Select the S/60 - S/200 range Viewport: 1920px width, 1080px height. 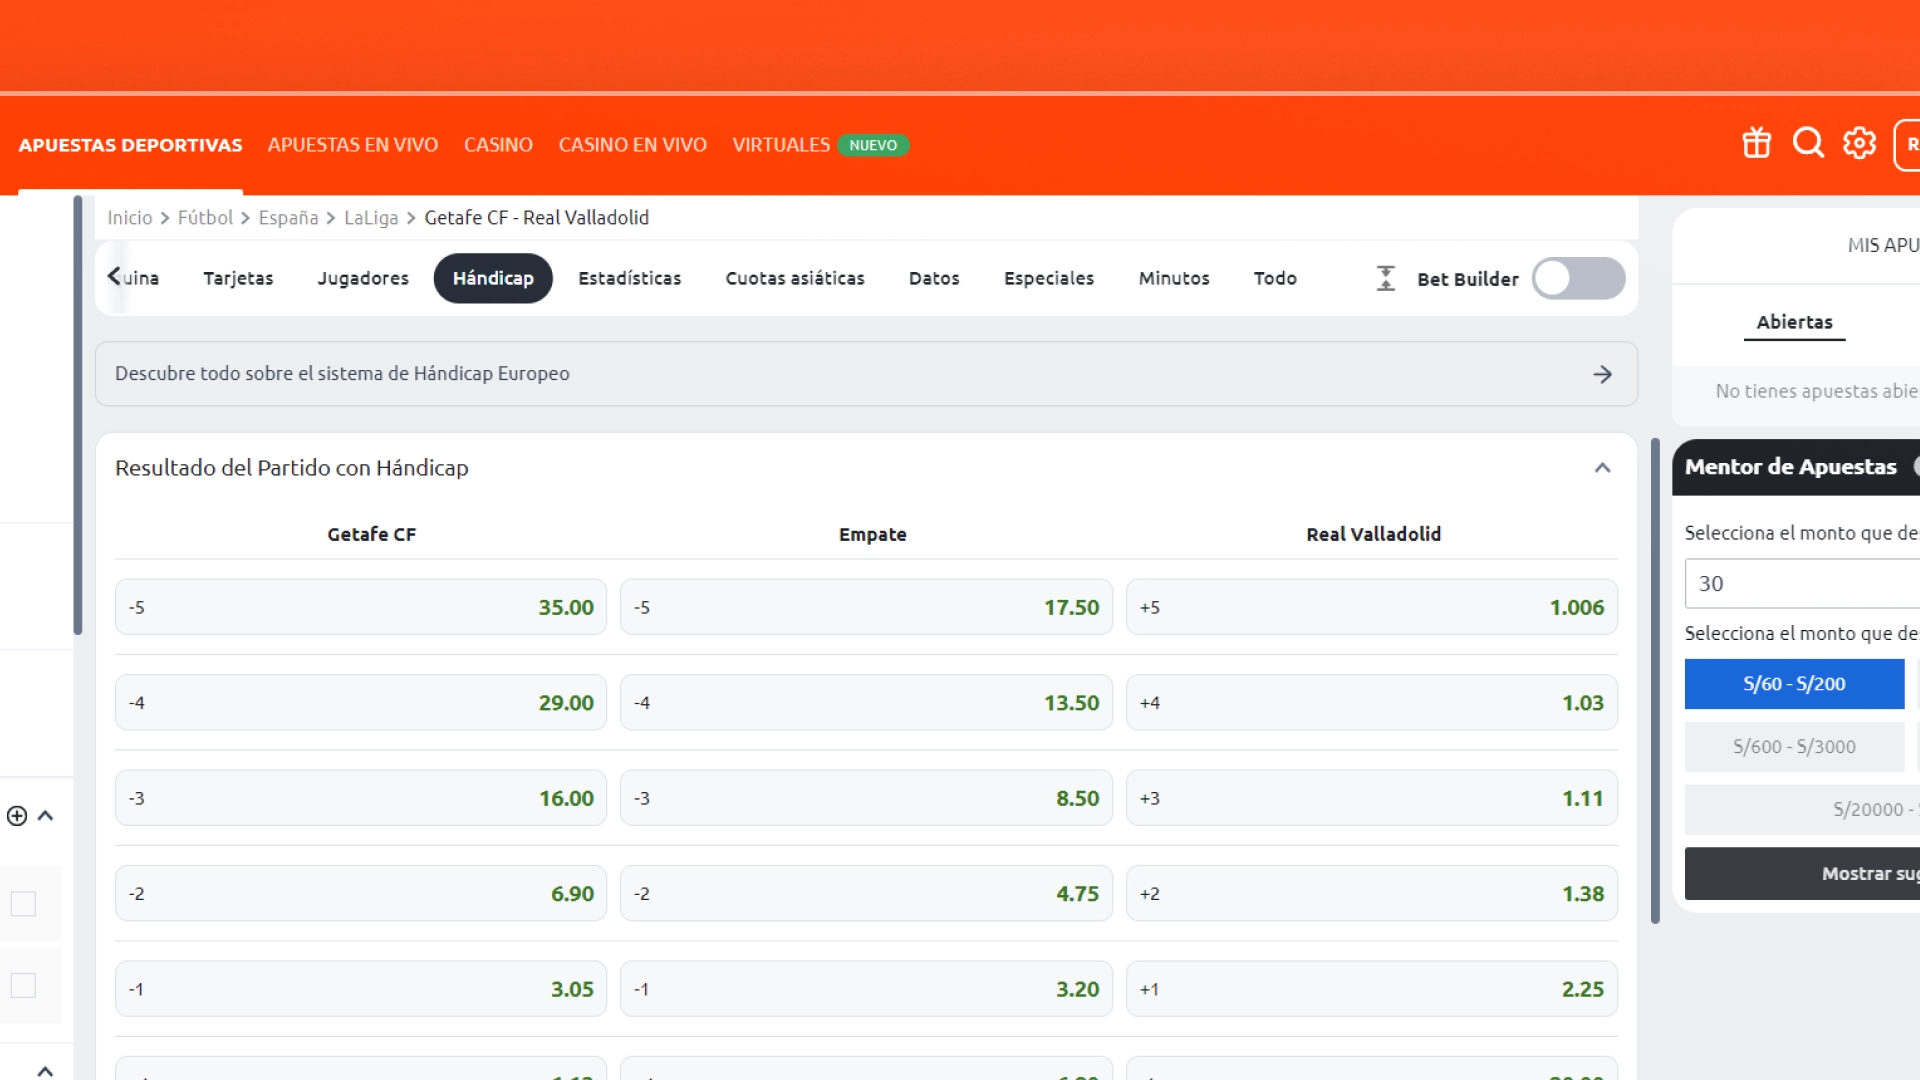coord(1794,684)
